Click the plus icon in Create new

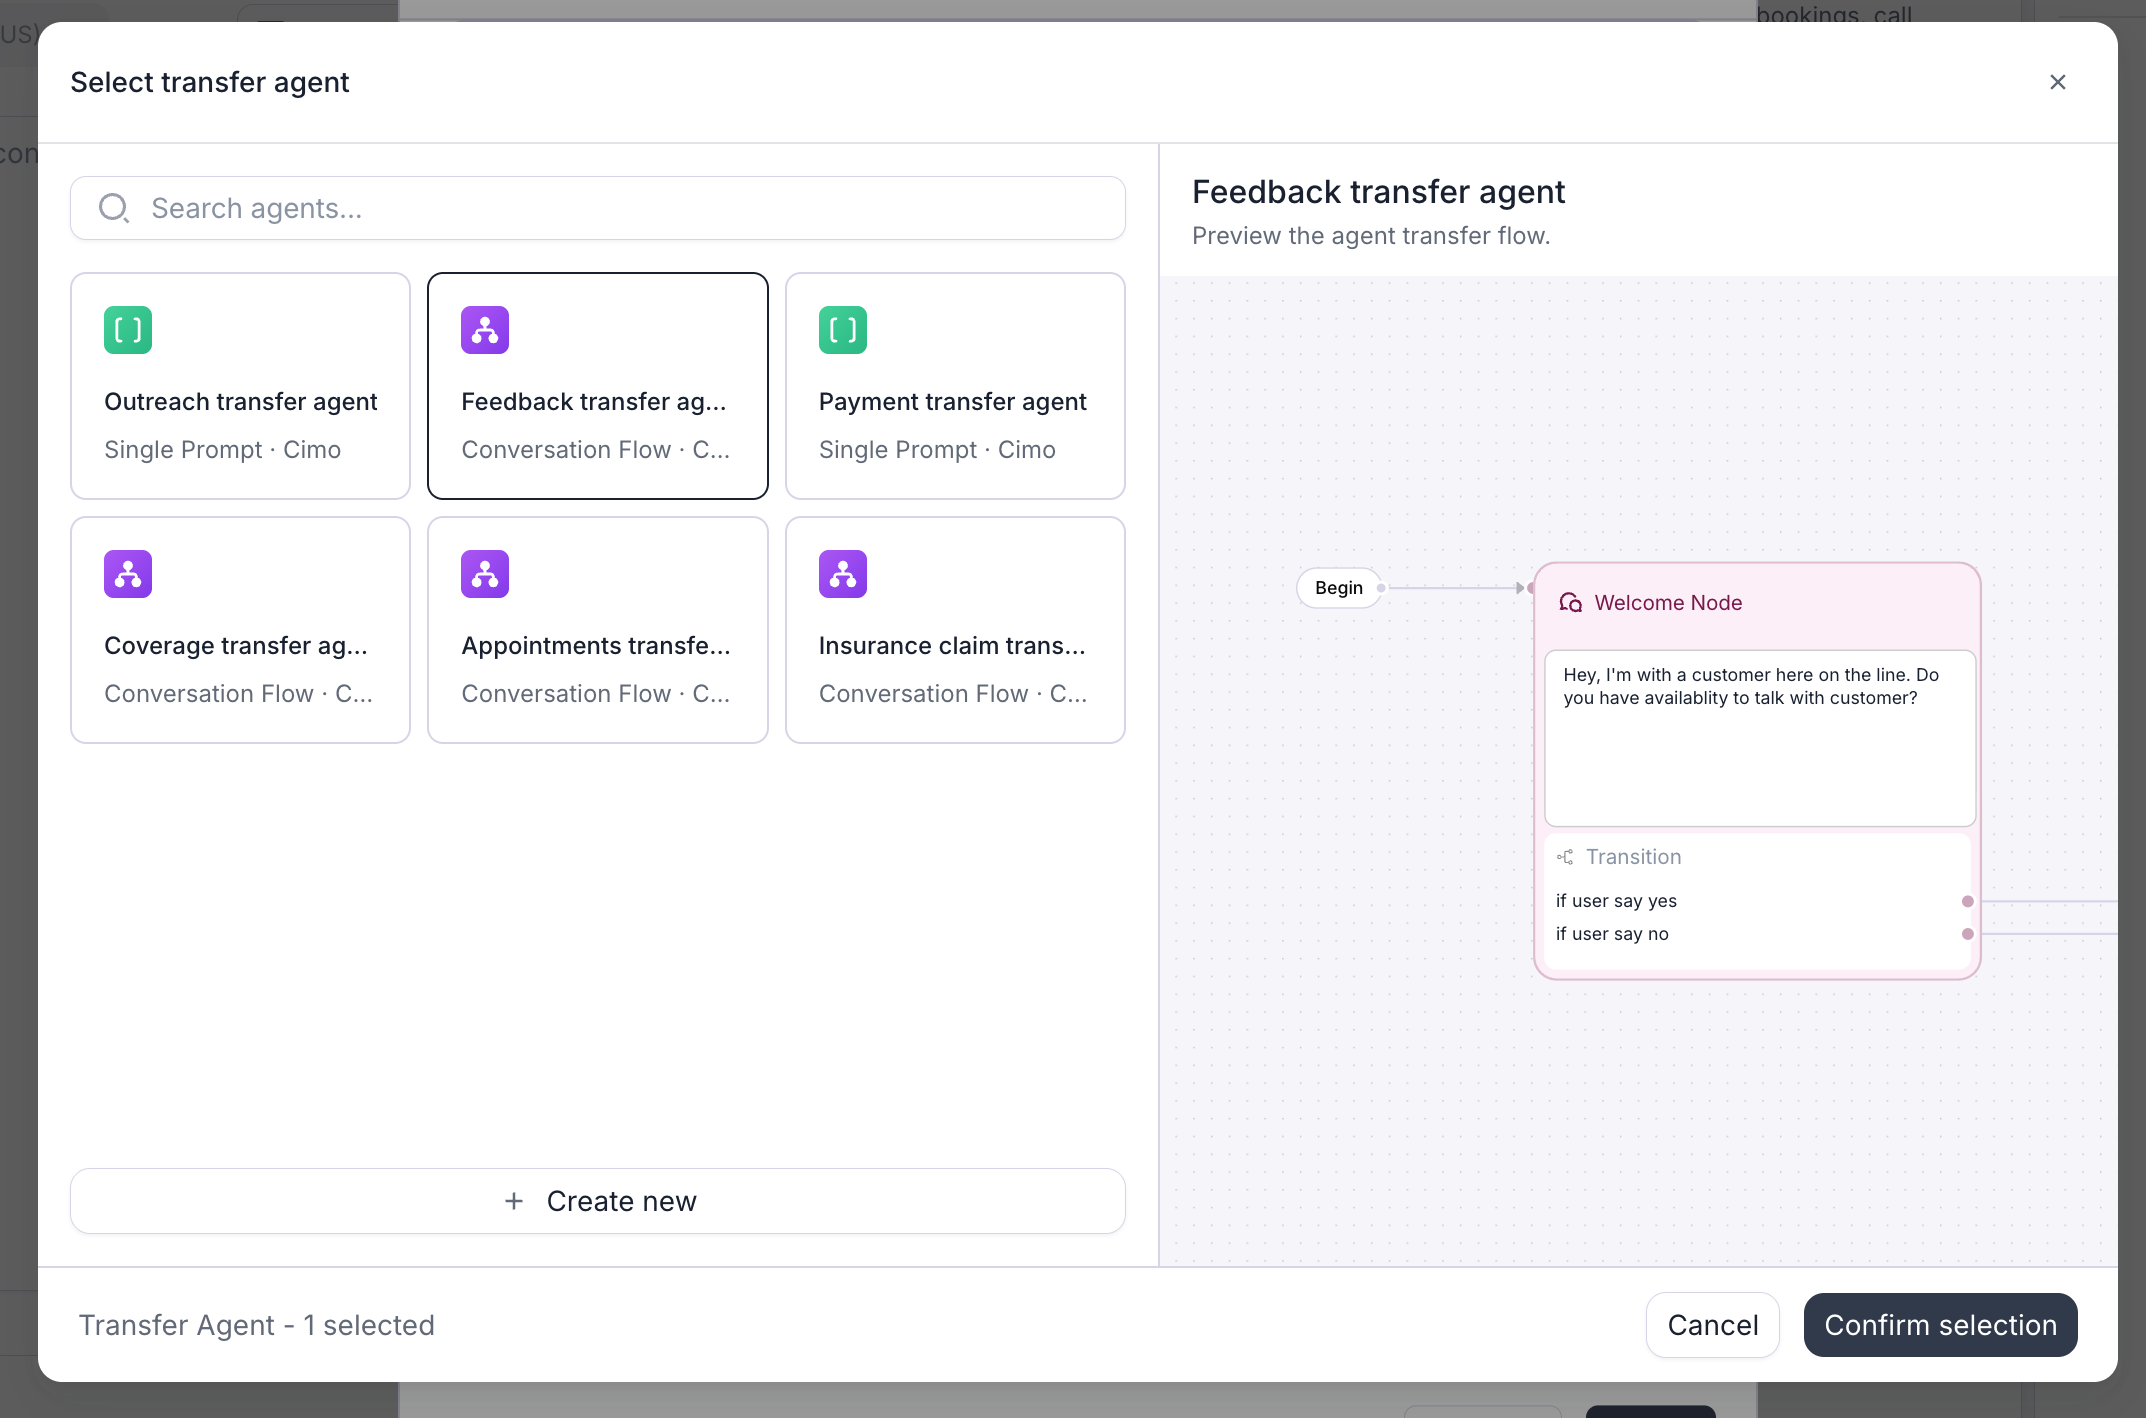[514, 1201]
